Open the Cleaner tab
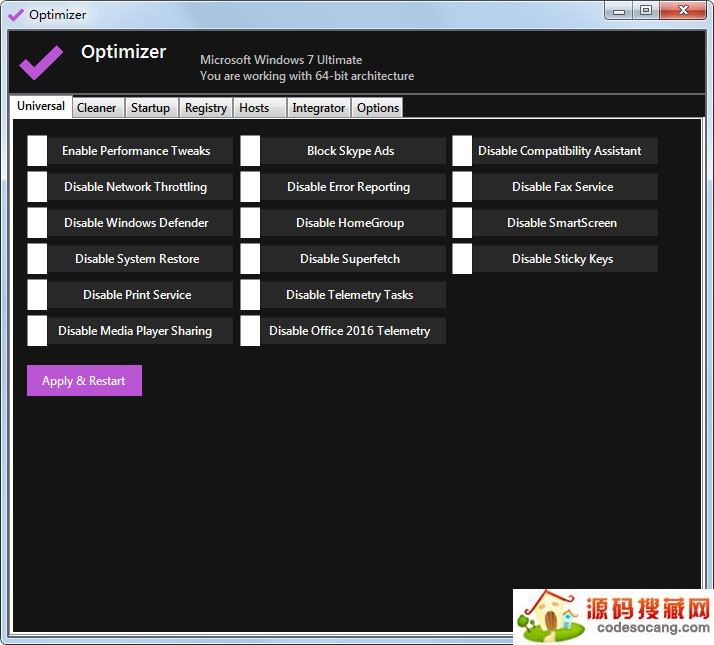The height and width of the screenshot is (645, 714). 98,108
